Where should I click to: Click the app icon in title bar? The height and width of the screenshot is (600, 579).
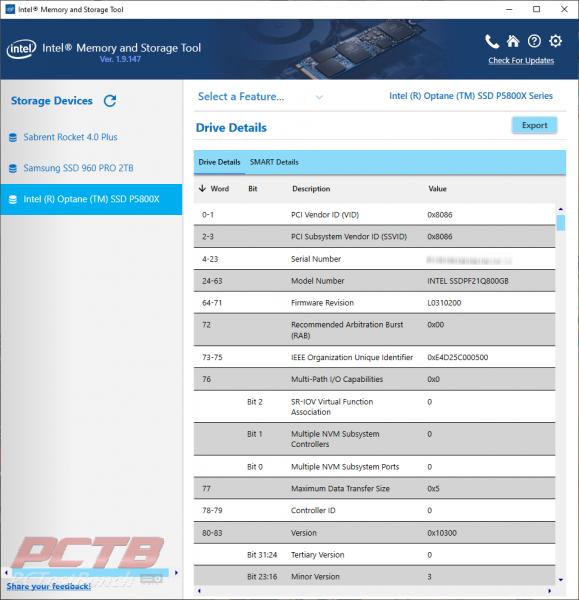click(10, 9)
